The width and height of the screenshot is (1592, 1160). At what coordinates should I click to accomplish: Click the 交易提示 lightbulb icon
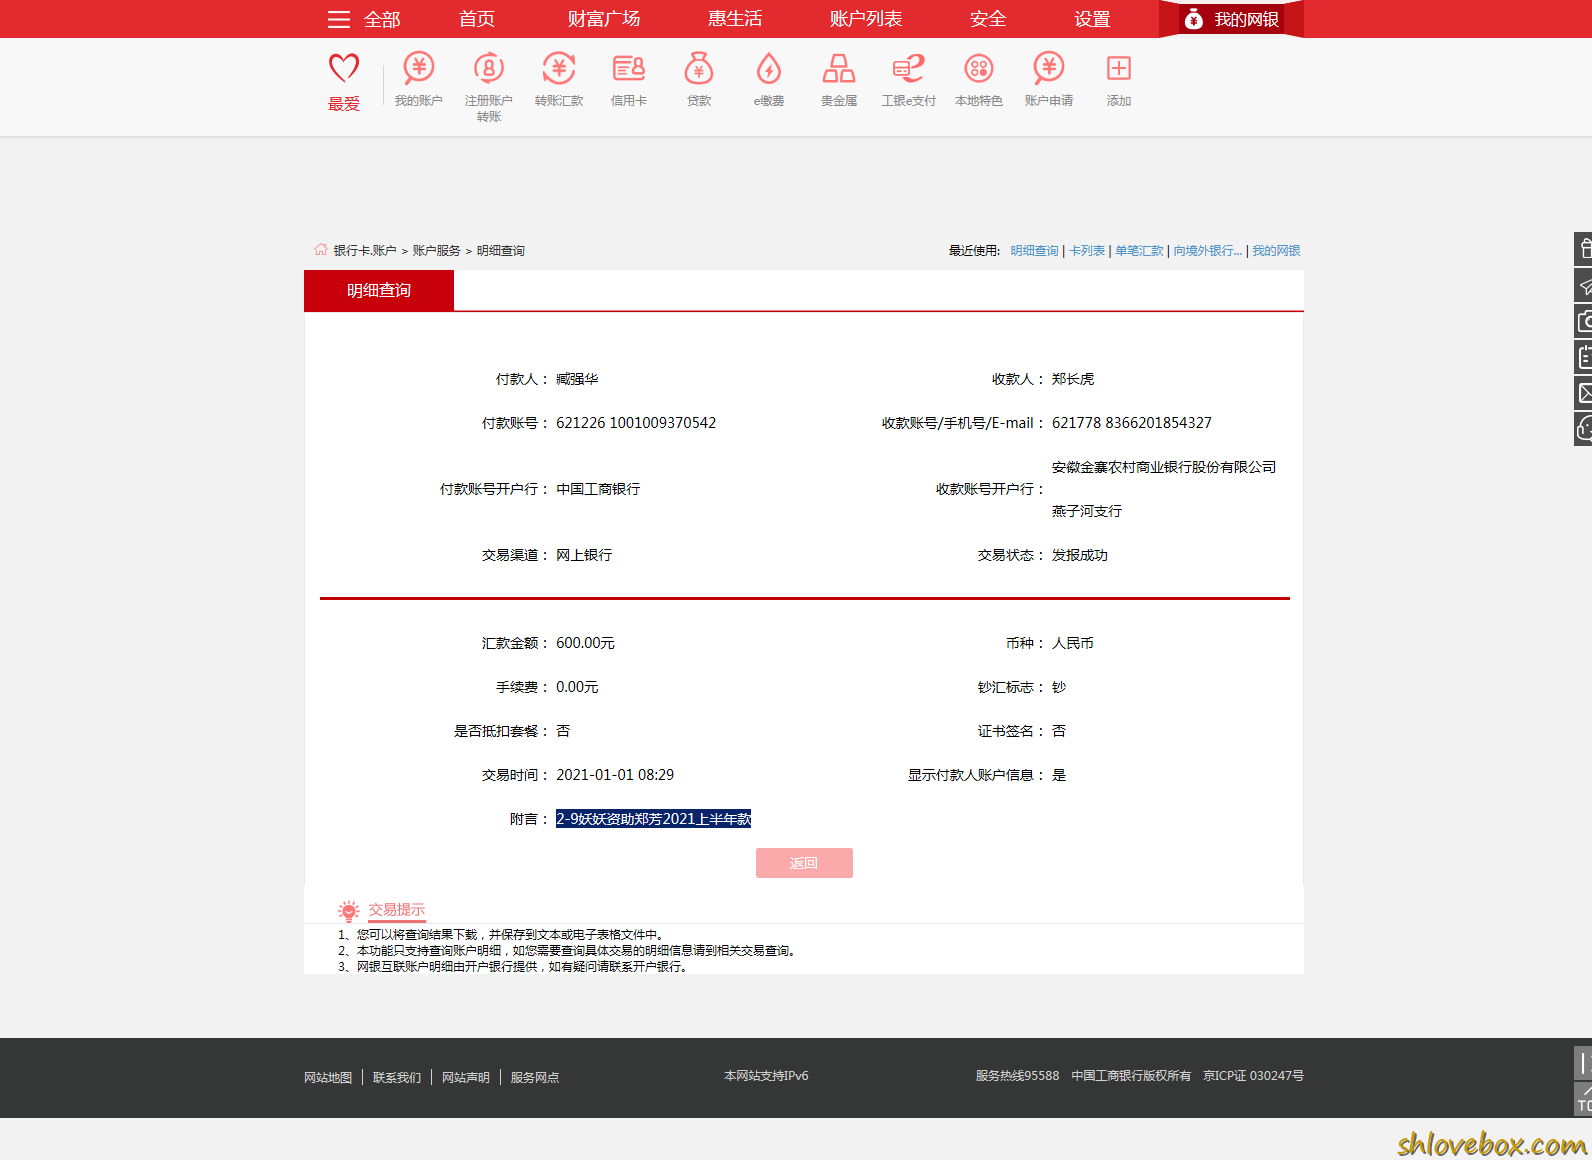(x=348, y=910)
